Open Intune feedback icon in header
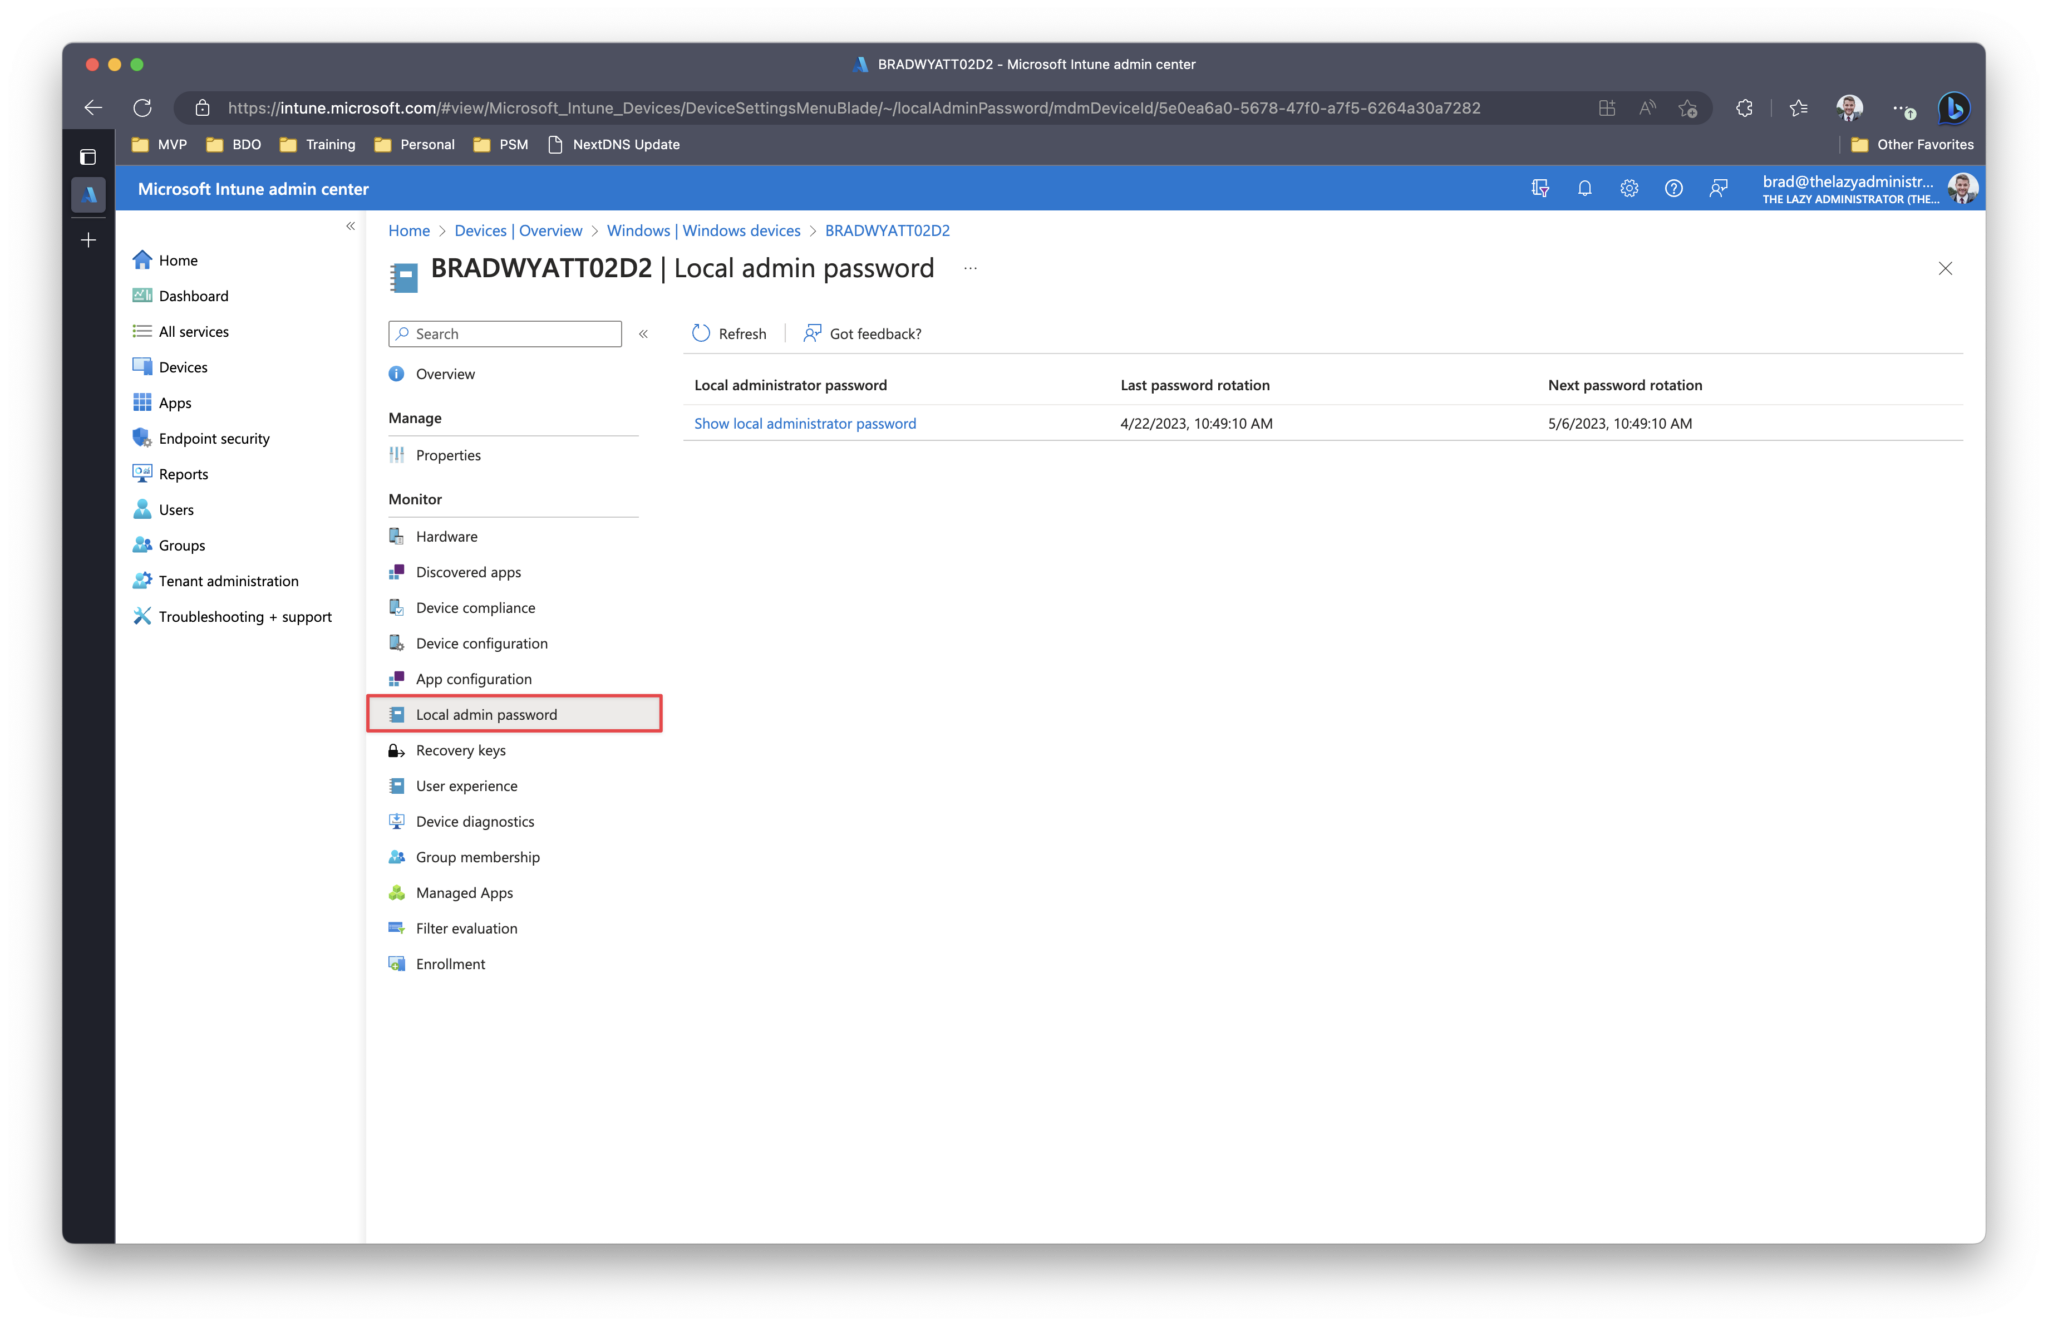2048x1326 pixels. click(x=1718, y=188)
